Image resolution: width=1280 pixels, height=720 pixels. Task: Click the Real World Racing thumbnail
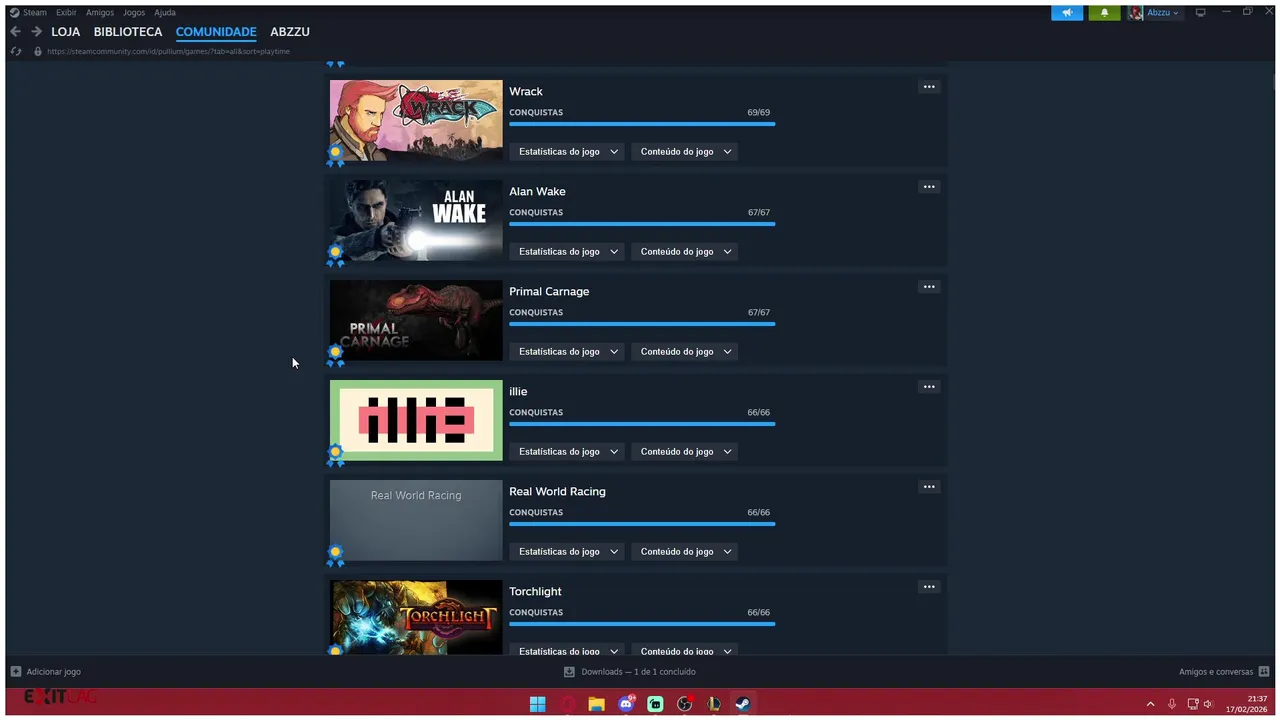pos(416,520)
